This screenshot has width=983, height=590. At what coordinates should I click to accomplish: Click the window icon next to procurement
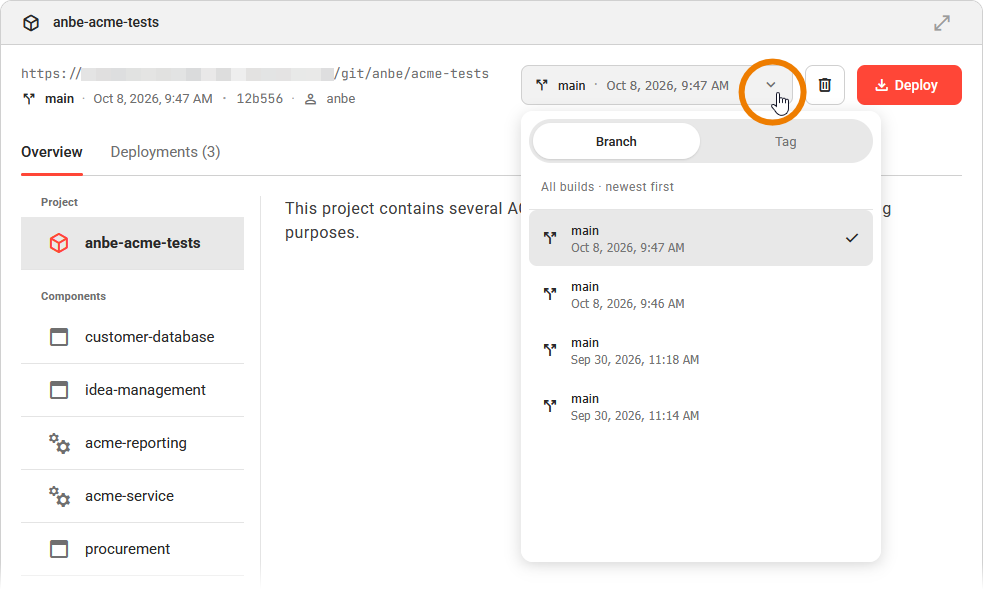click(59, 549)
